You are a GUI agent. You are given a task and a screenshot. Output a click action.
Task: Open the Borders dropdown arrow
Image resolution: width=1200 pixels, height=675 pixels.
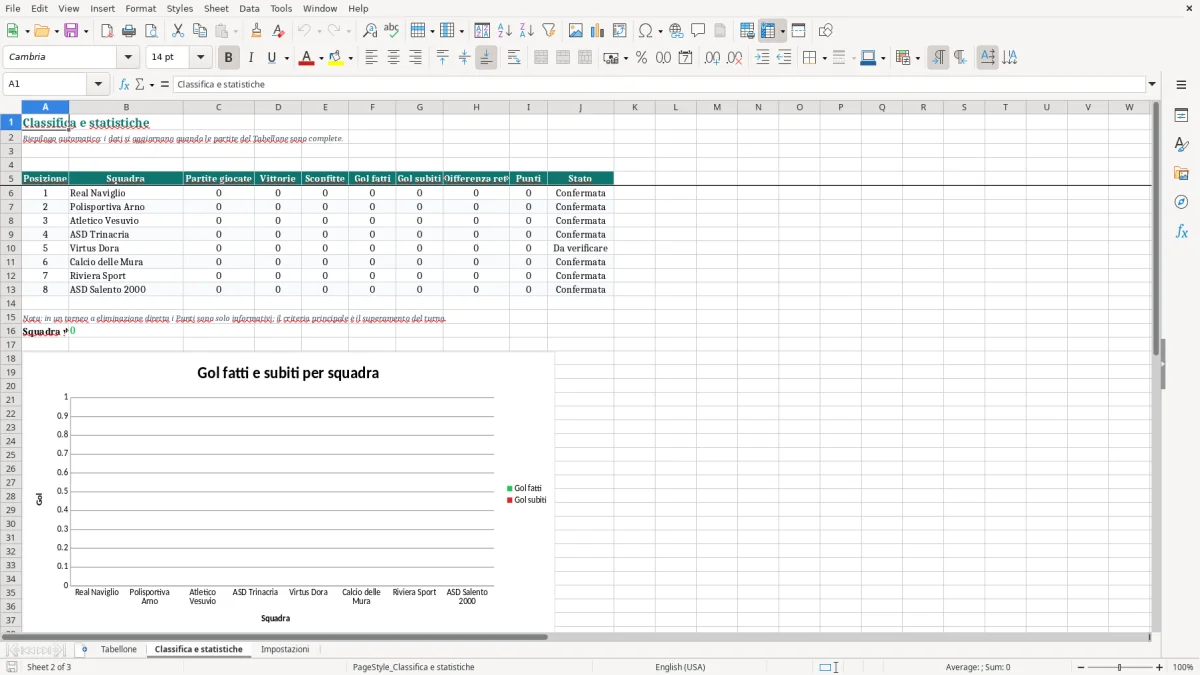pos(823,58)
